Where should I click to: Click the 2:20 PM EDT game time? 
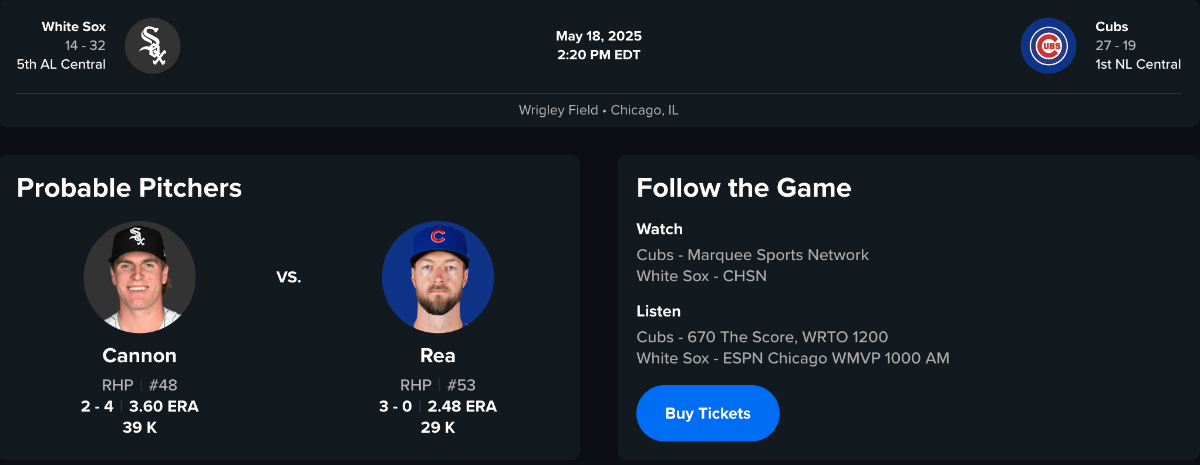599,55
